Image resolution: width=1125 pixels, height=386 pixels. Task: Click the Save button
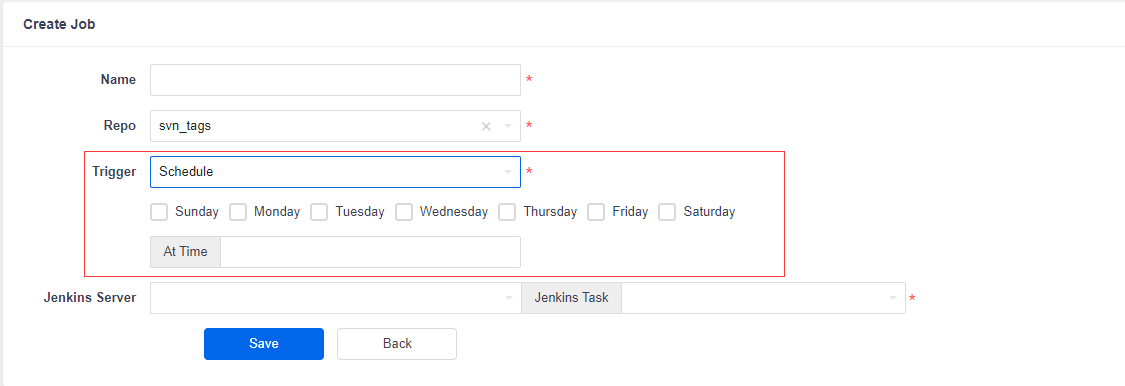click(264, 344)
